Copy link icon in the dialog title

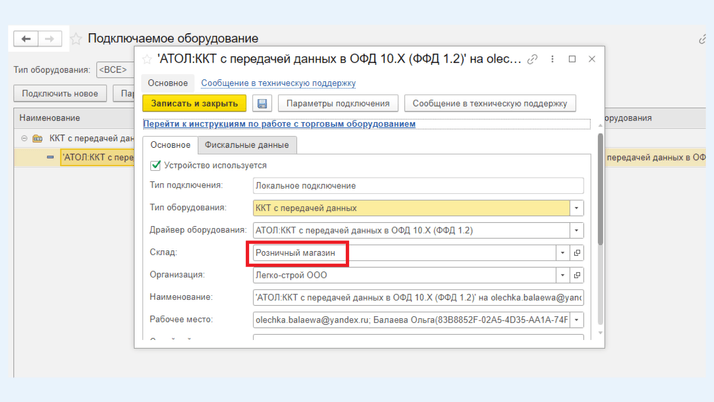click(532, 59)
